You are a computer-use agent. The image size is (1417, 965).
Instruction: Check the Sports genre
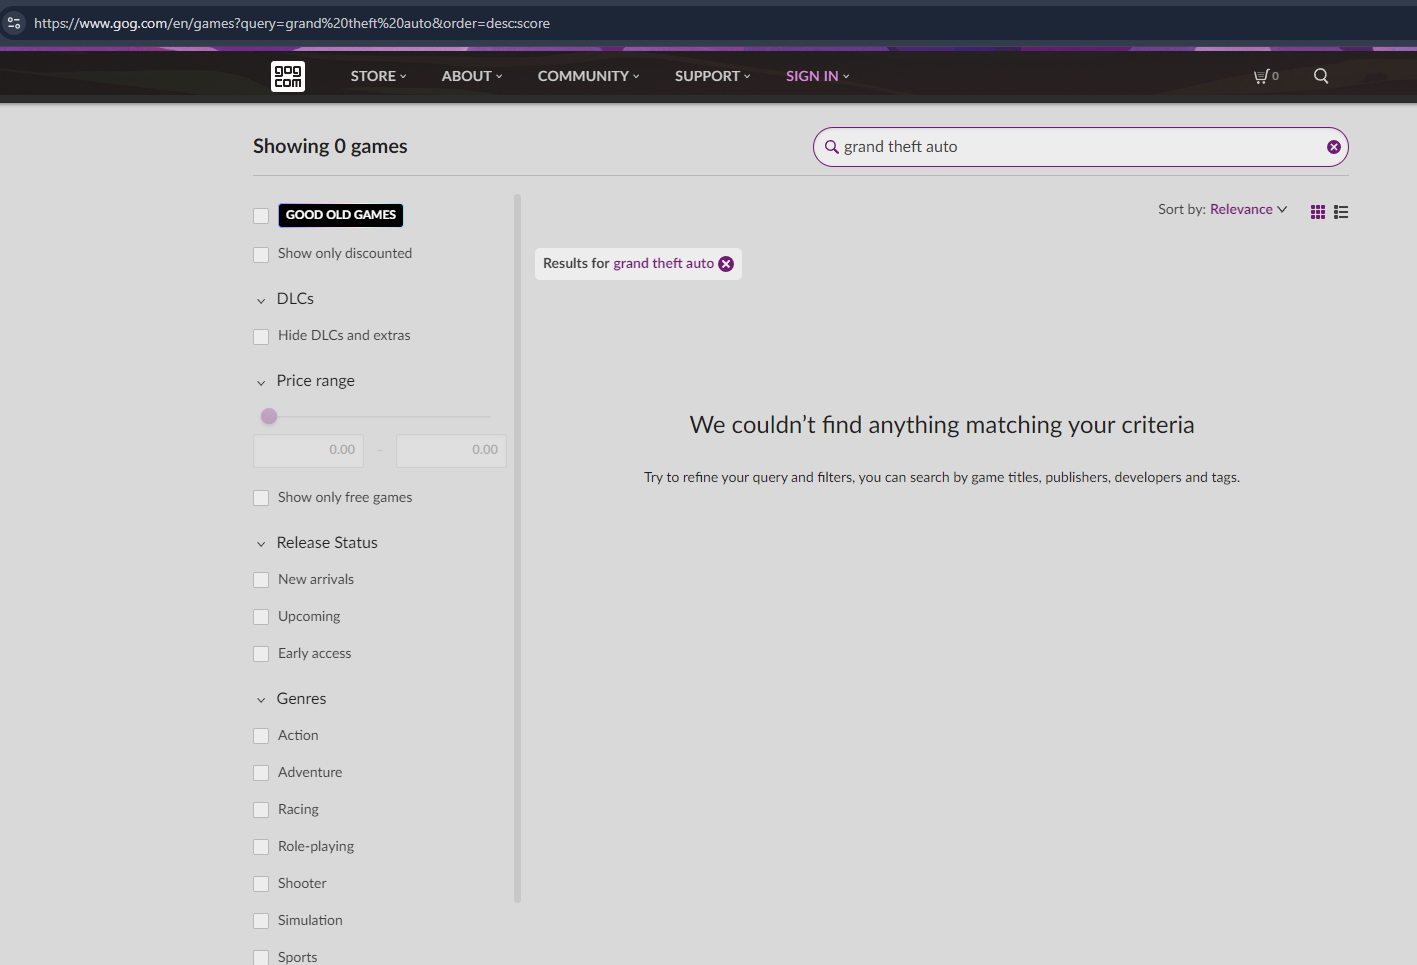pos(261,958)
